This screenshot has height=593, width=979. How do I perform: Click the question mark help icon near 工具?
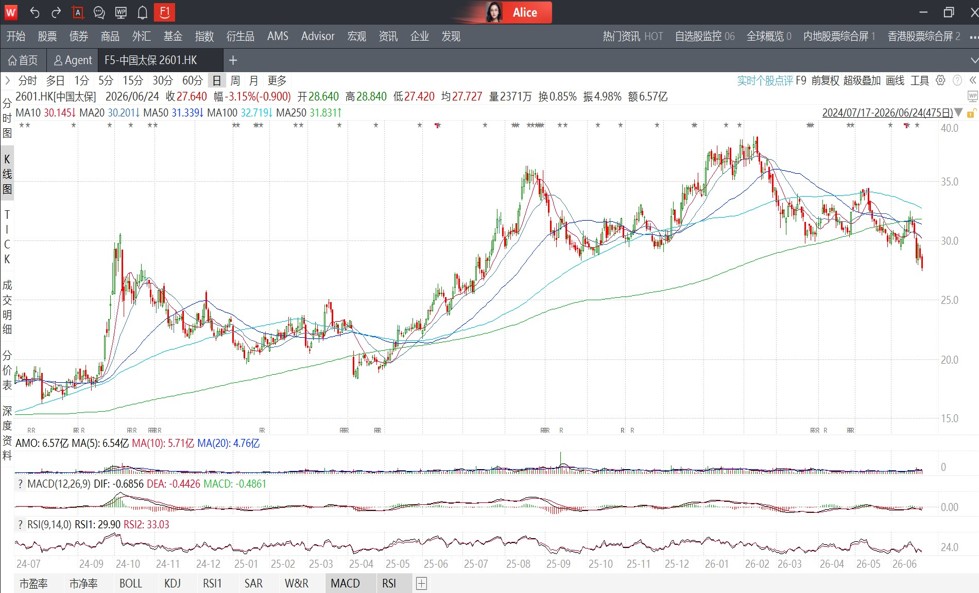click(x=957, y=81)
